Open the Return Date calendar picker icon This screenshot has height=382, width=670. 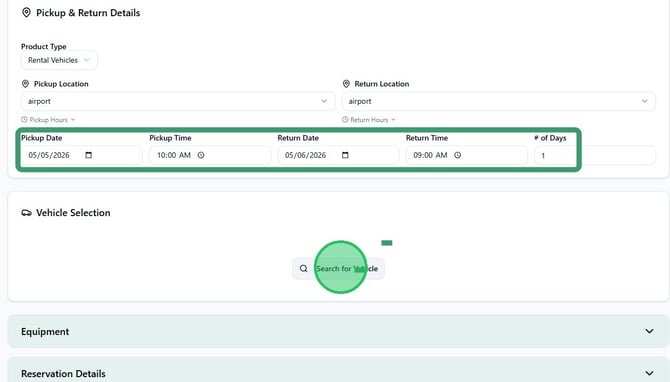[345, 155]
